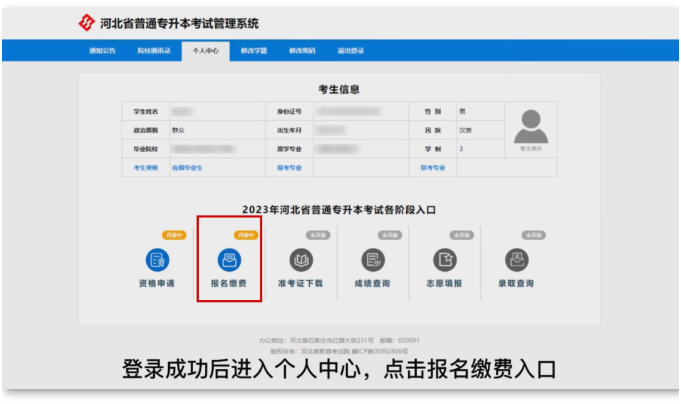681x404 pixels.
Task: Click the 准考证下载 book icon
Action: [301, 260]
